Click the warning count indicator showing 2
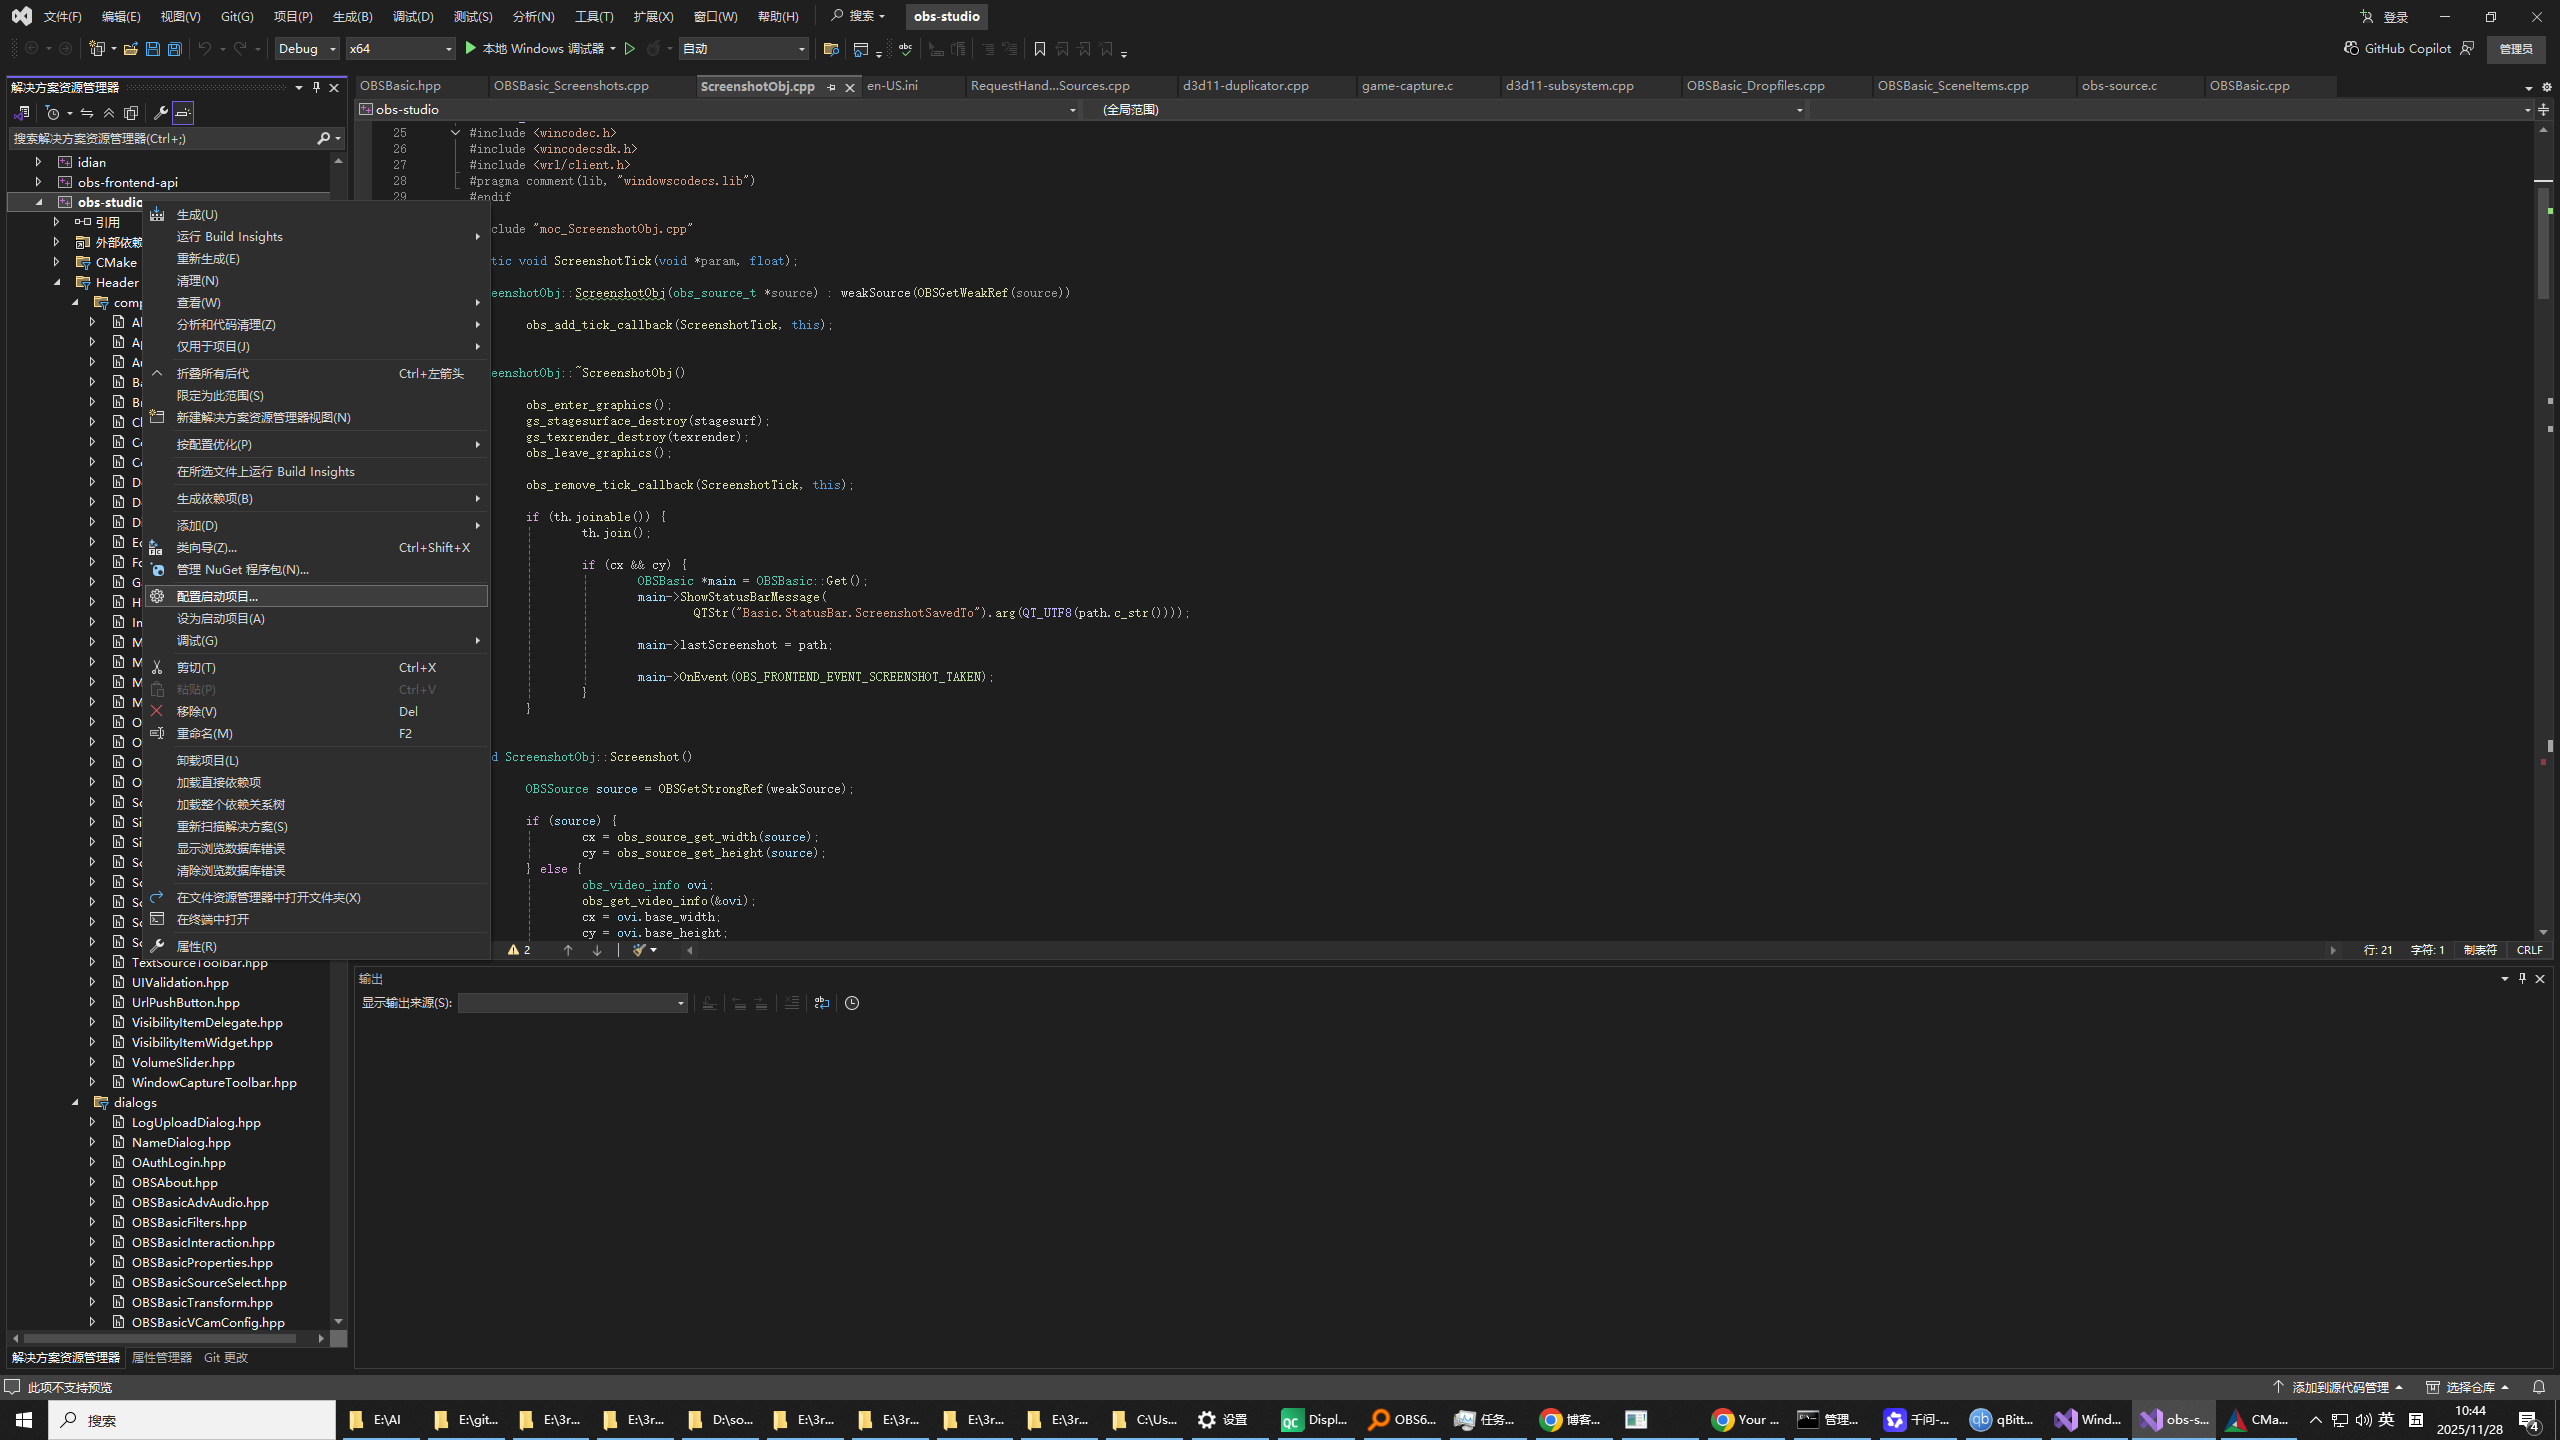This screenshot has height=1440, width=2560. pyautogui.click(x=520, y=950)
